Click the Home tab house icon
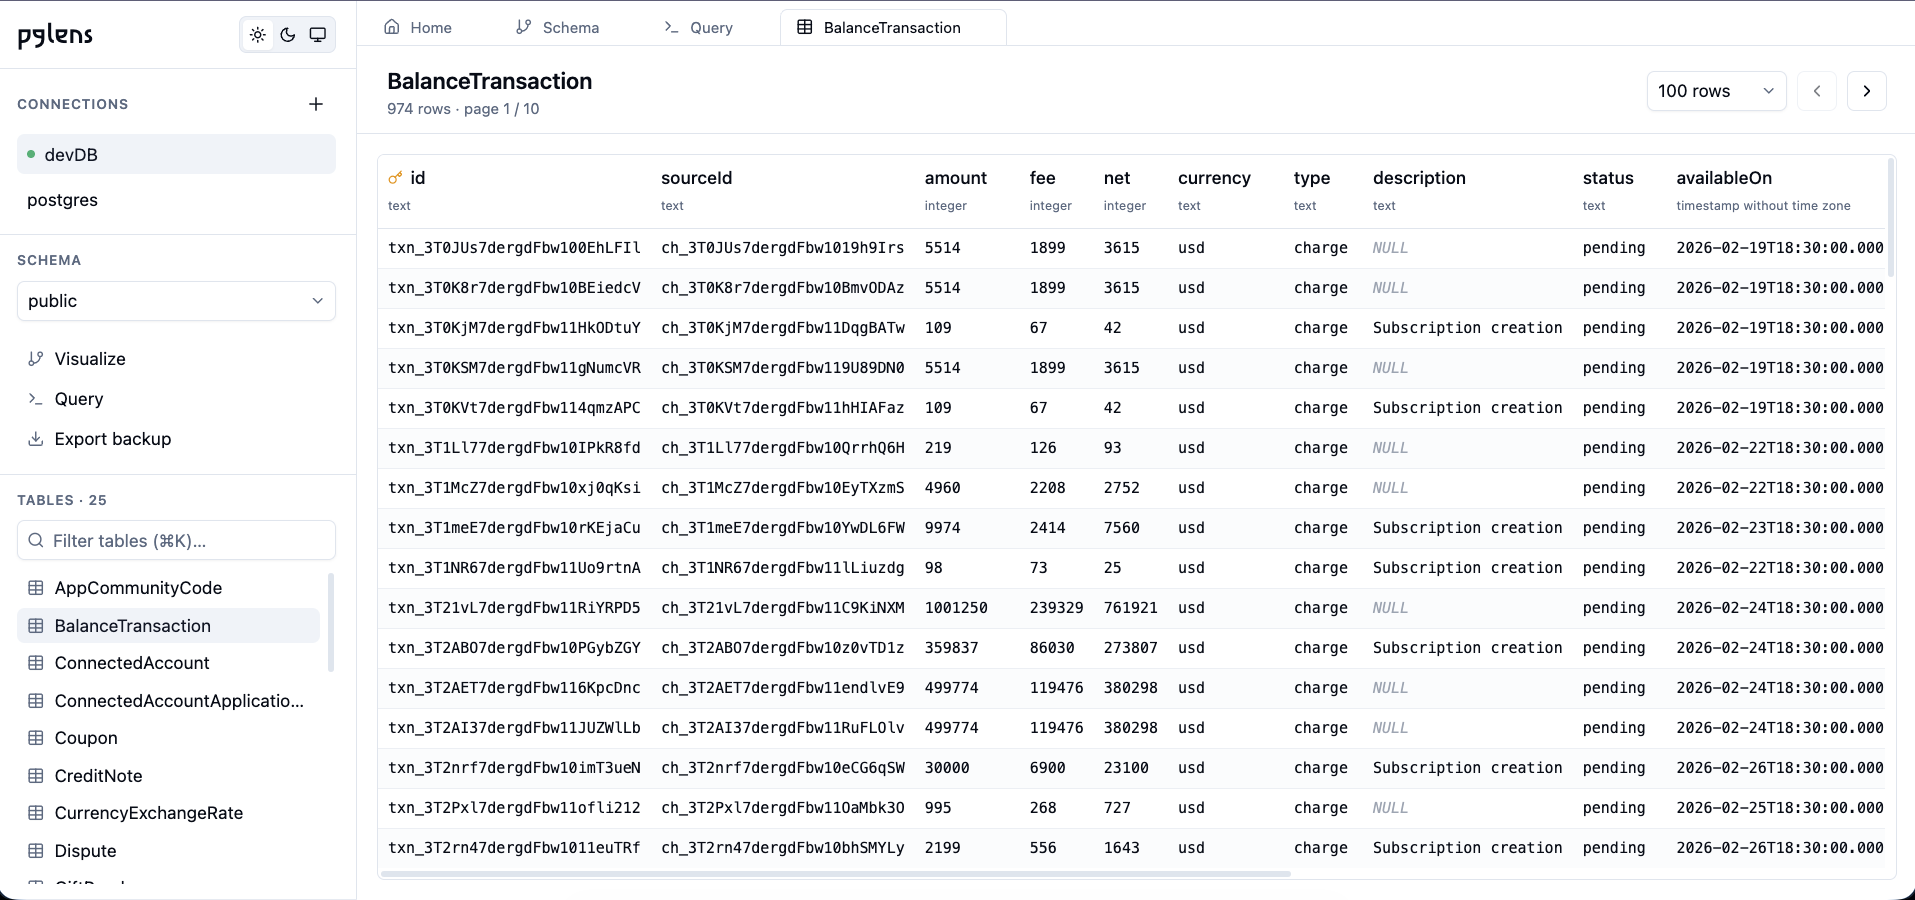 (392, 27)
